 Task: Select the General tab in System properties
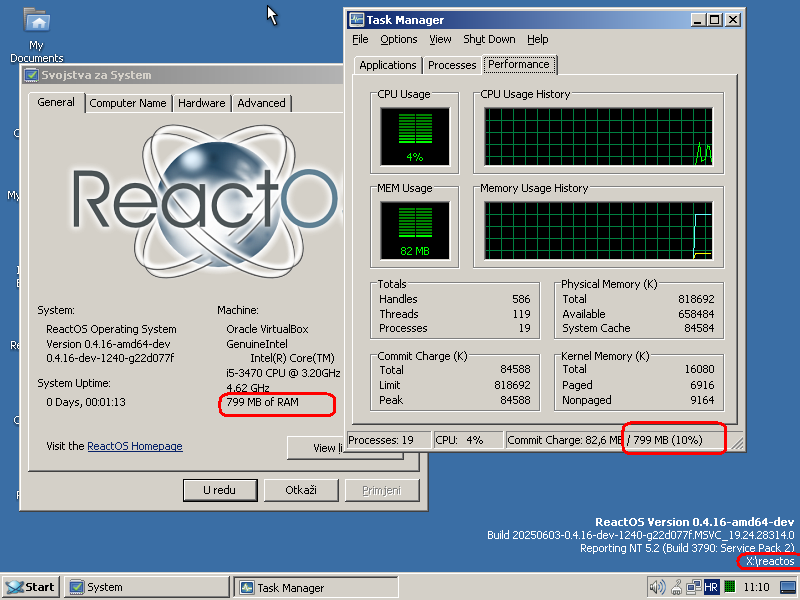tap(56, 102)
